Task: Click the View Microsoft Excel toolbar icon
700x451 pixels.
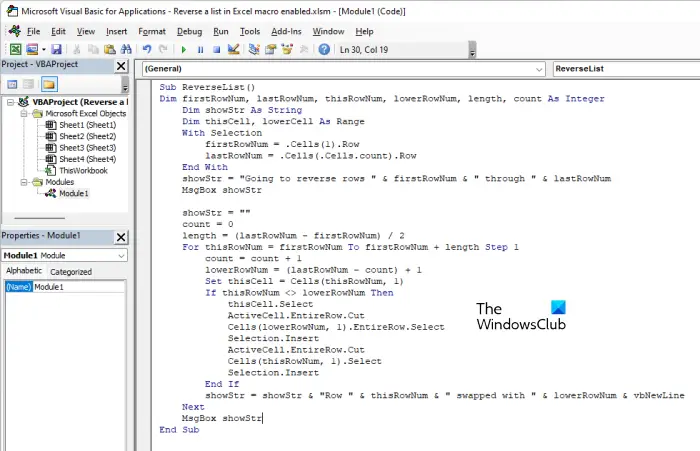Action: point(15,49)
